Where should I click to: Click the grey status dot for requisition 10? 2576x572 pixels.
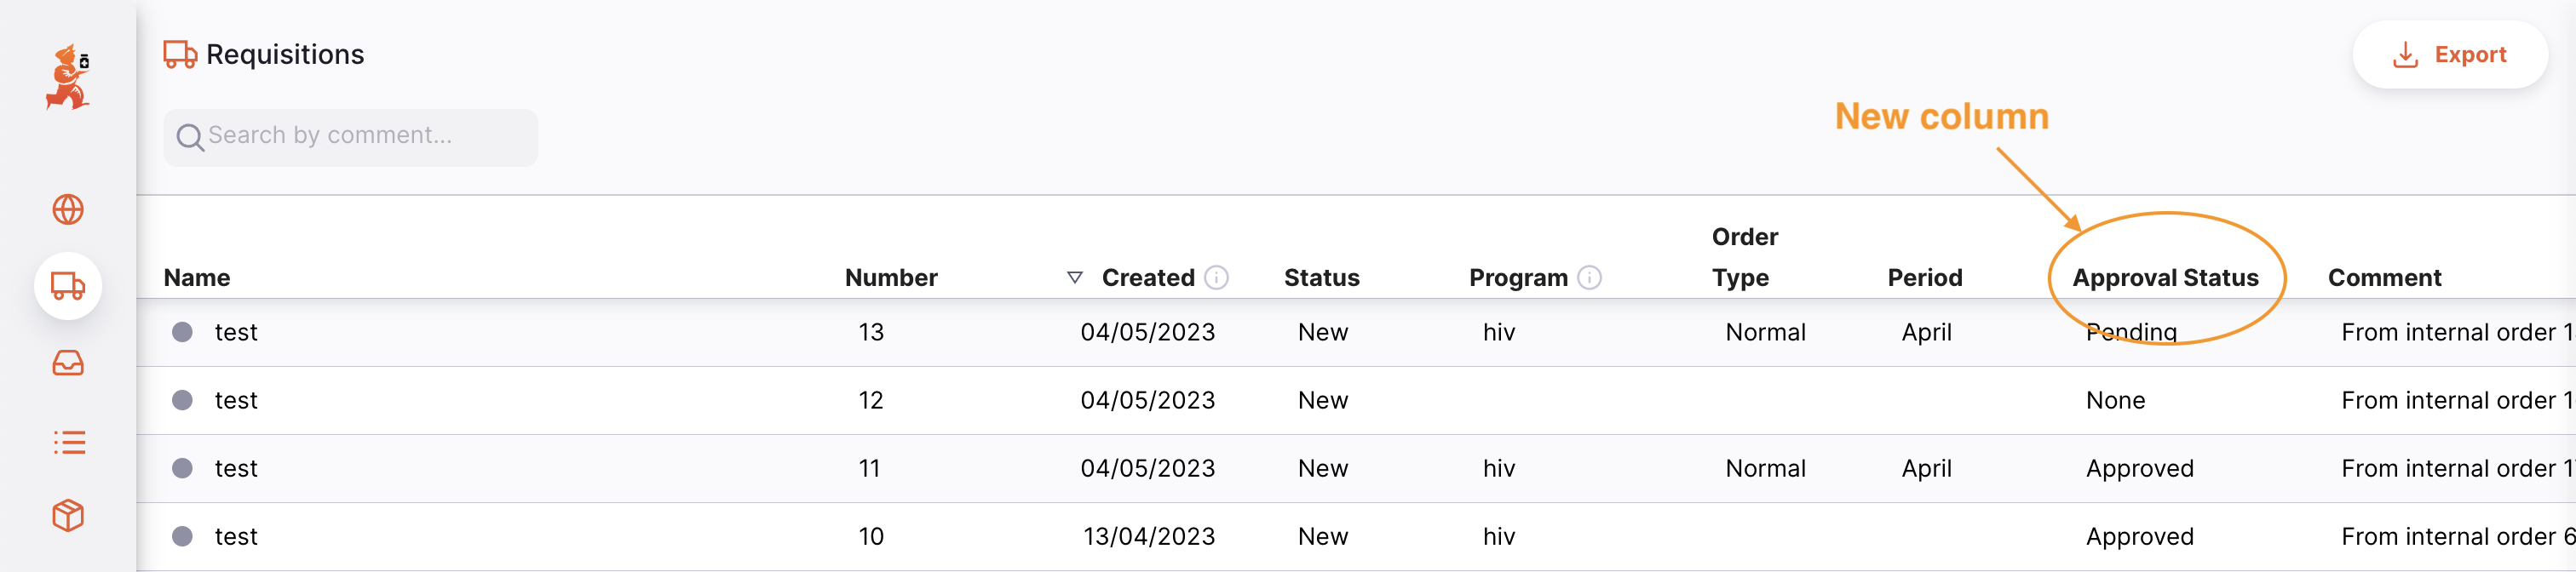pyautogui.click(x=182, y=536)
